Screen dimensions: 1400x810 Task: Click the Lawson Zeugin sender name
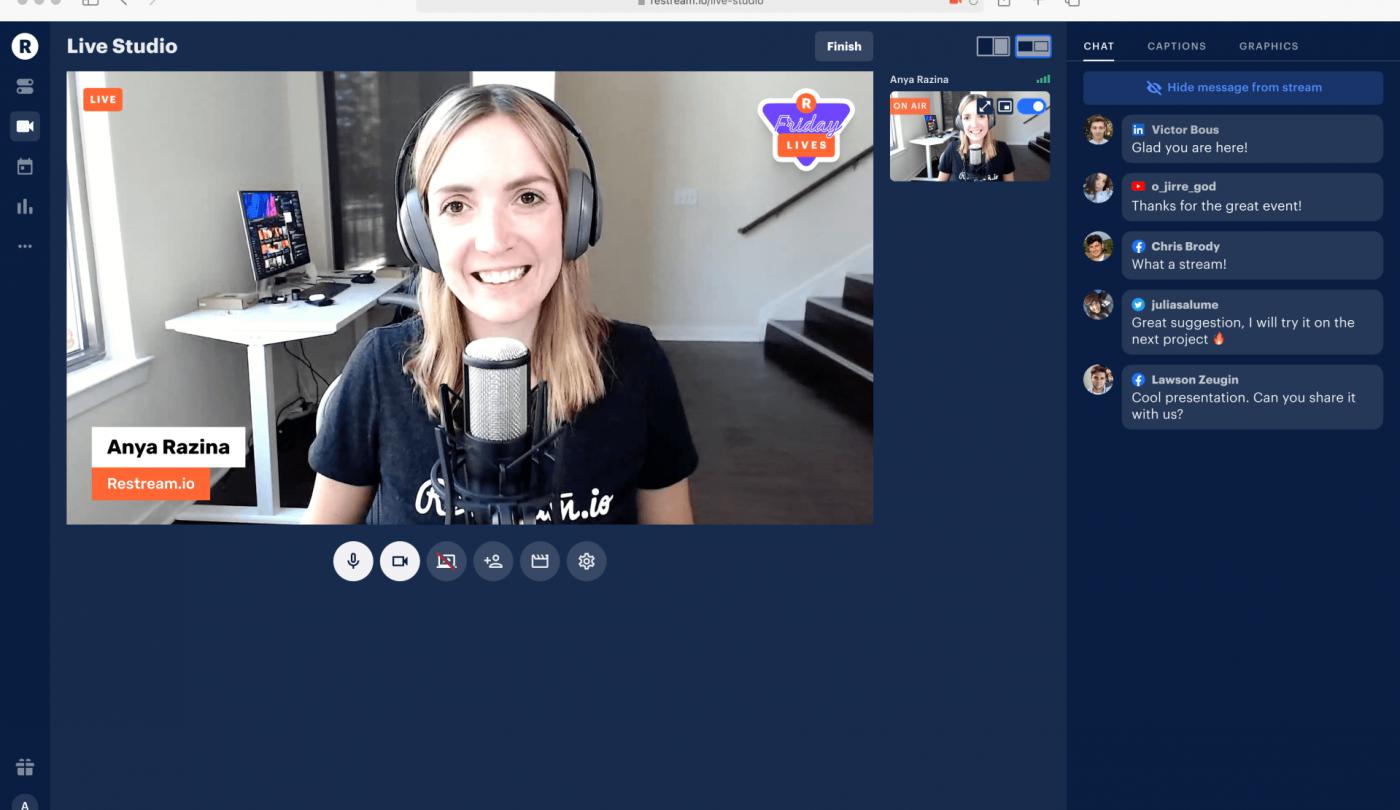pos(1194,380)
